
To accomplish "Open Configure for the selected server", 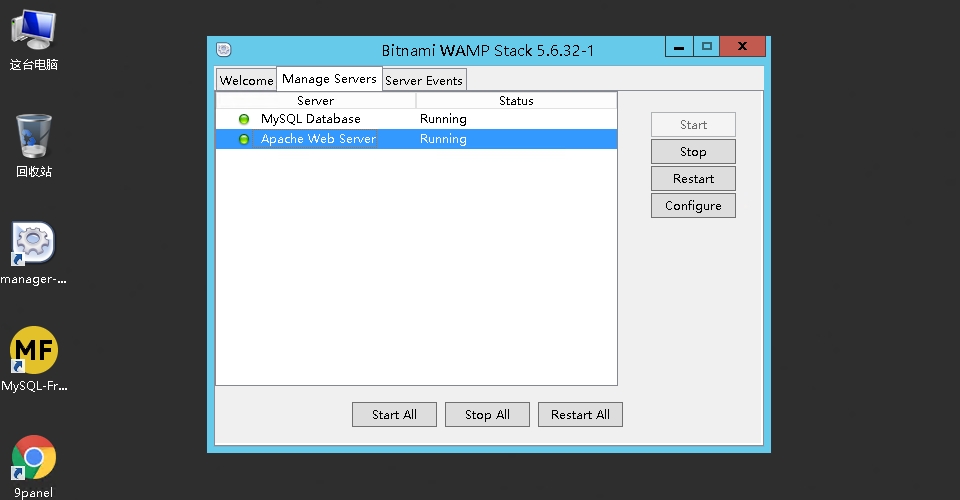I will (x=693, y=206).
